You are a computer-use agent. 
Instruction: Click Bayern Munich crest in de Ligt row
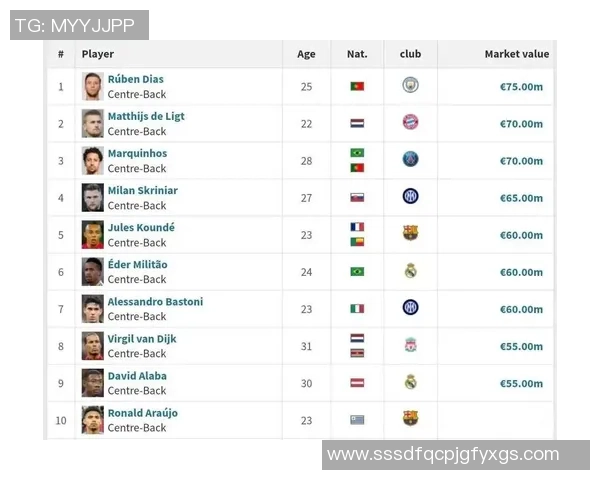410,123
